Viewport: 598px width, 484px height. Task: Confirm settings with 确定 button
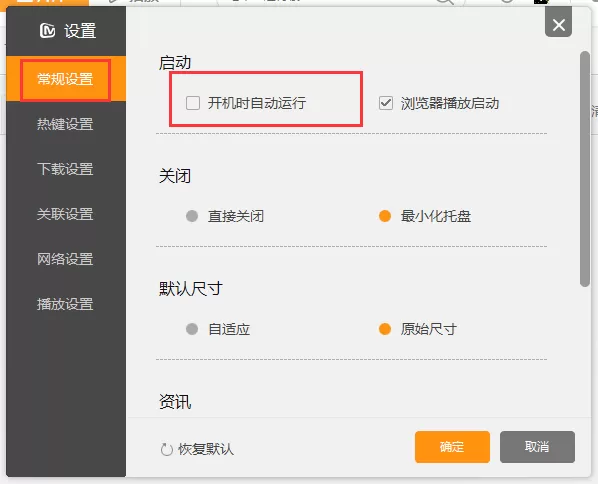[x=452, y=447]
